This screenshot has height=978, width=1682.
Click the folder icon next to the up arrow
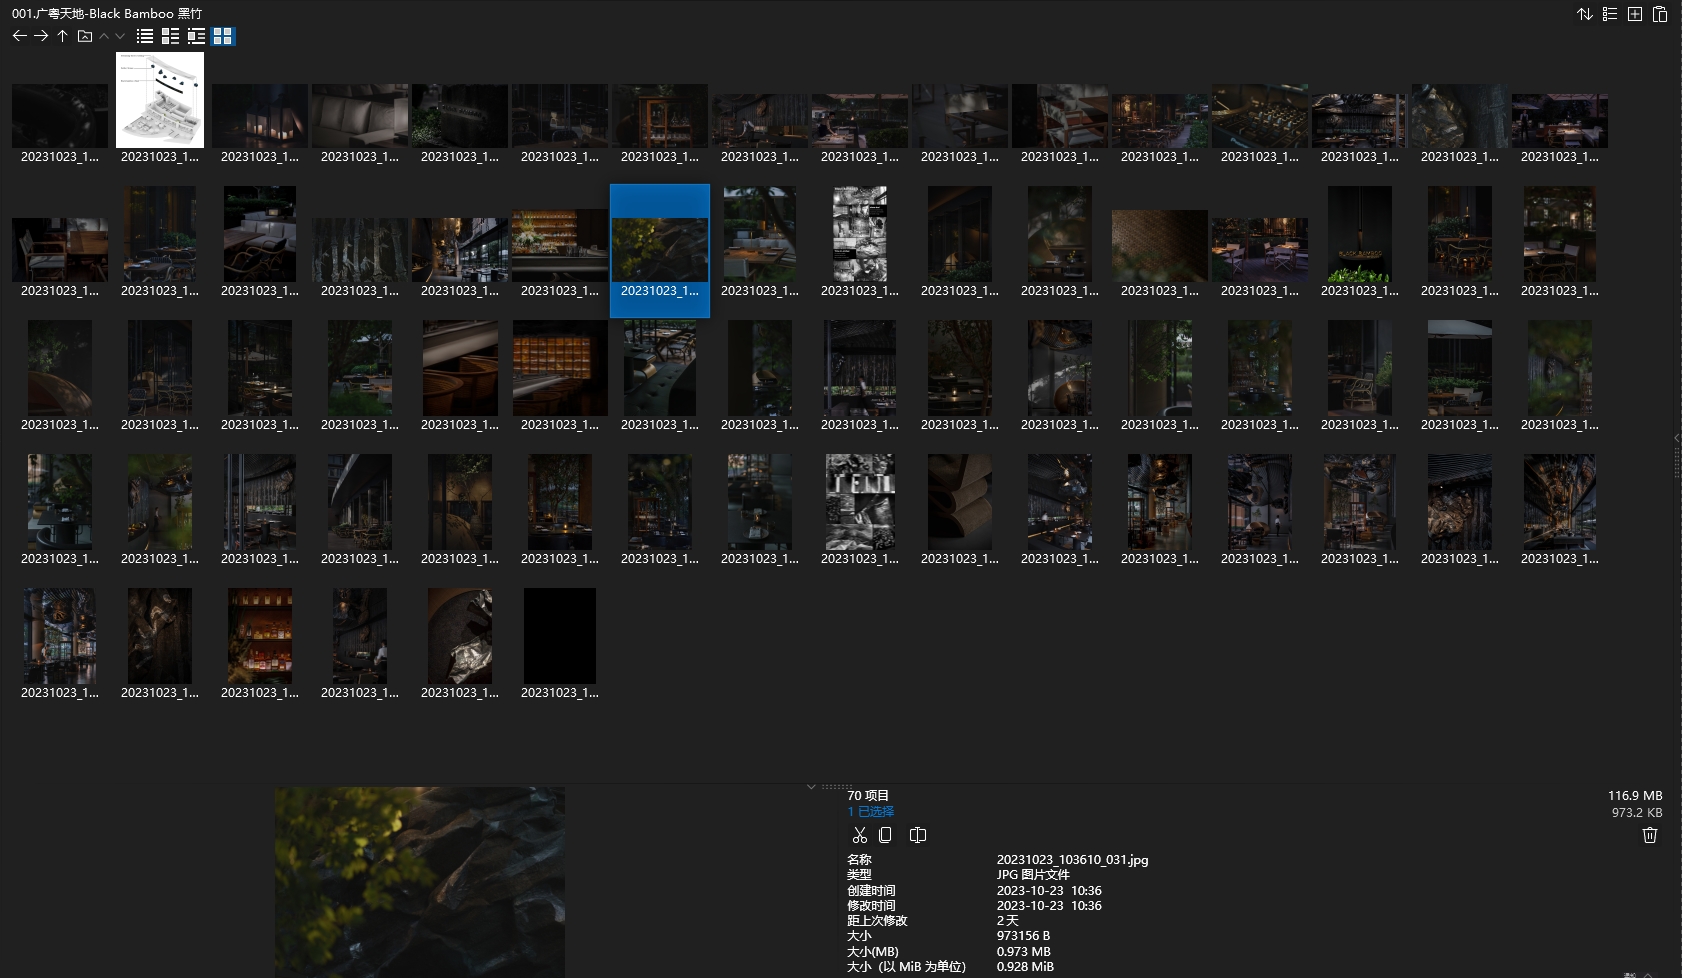[85, 36]
